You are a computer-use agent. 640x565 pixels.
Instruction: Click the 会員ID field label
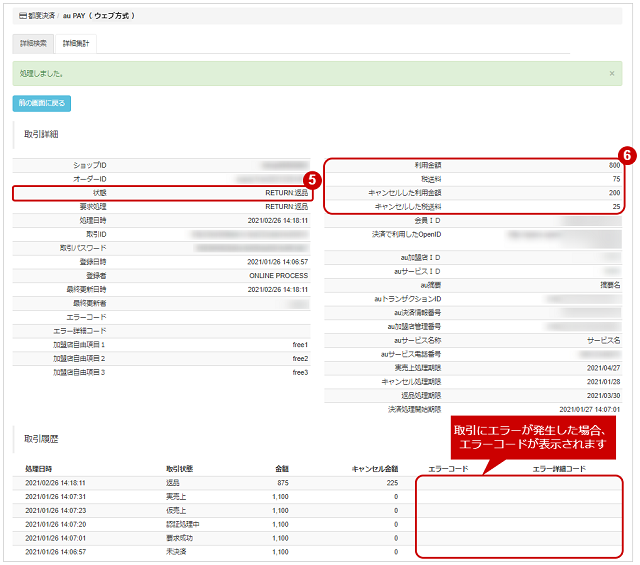click(427, 220)
